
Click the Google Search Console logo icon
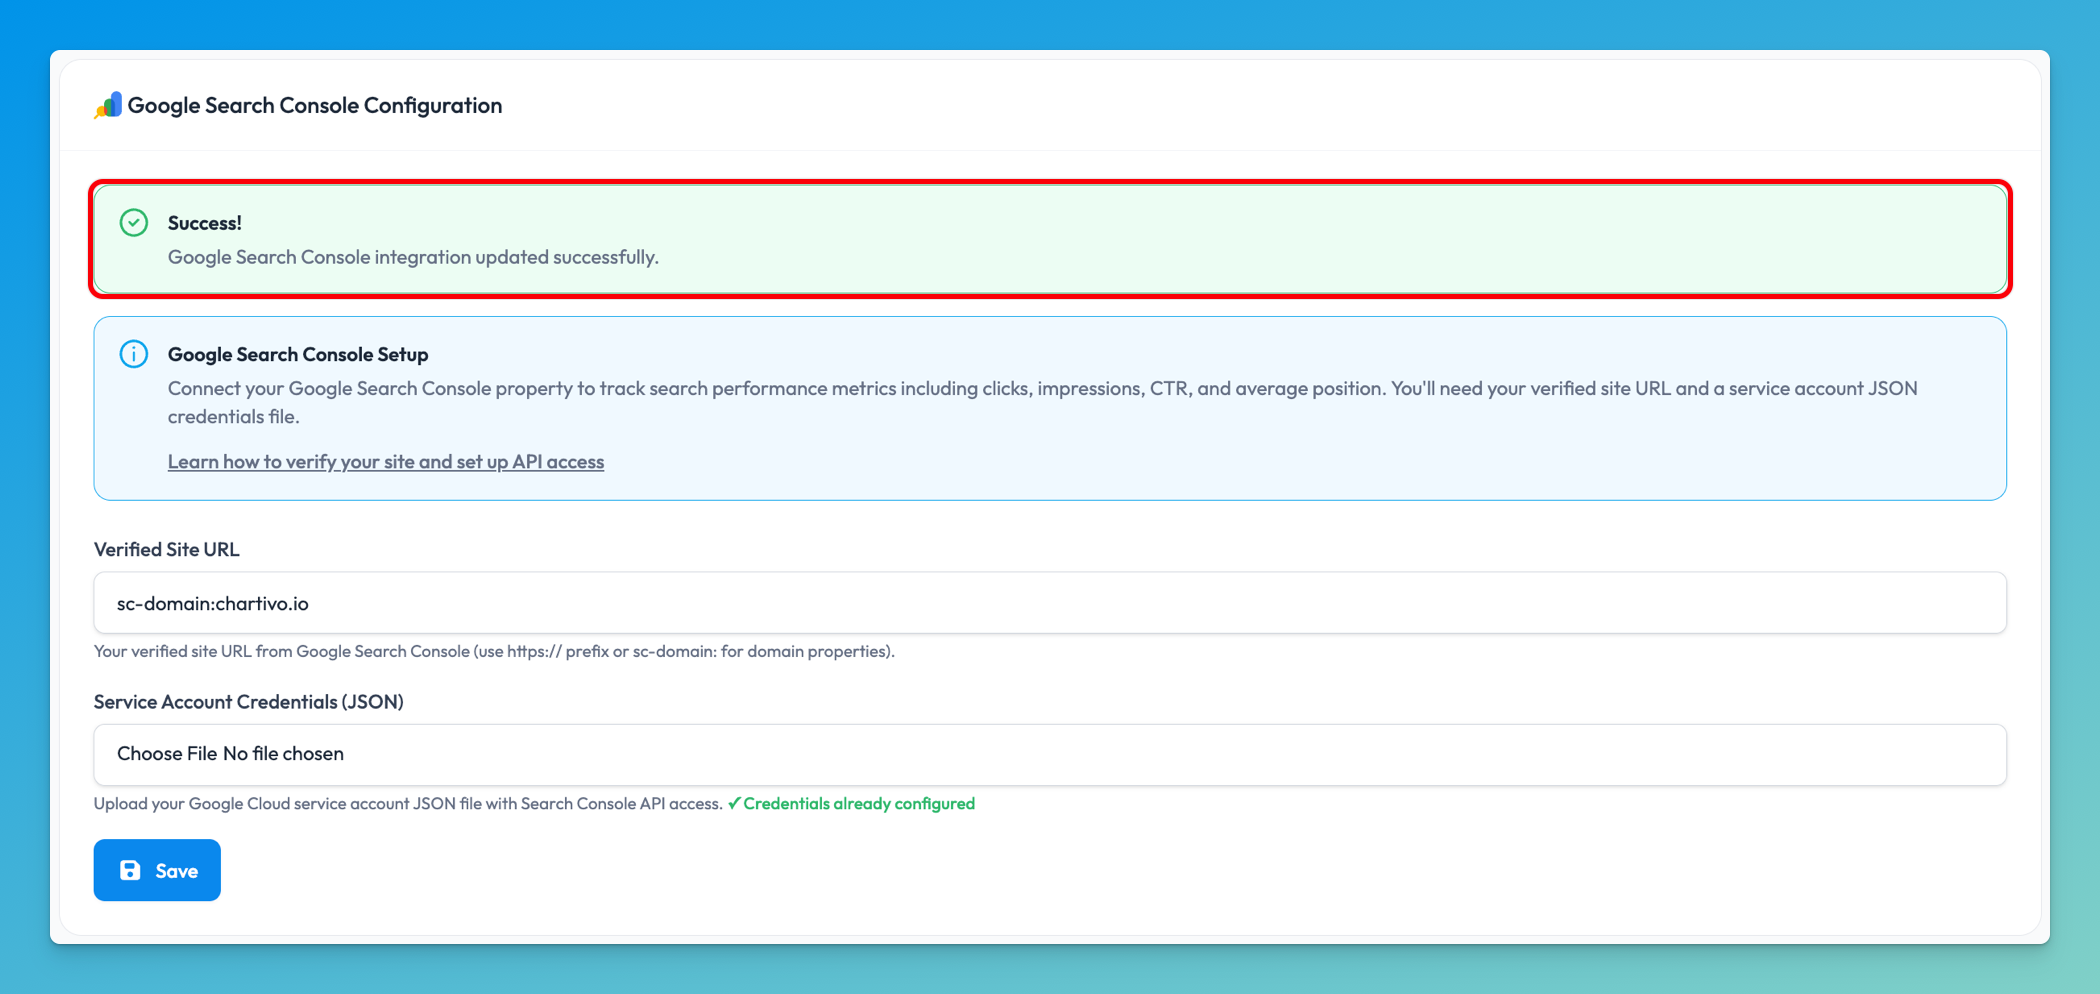pos(107,104)
